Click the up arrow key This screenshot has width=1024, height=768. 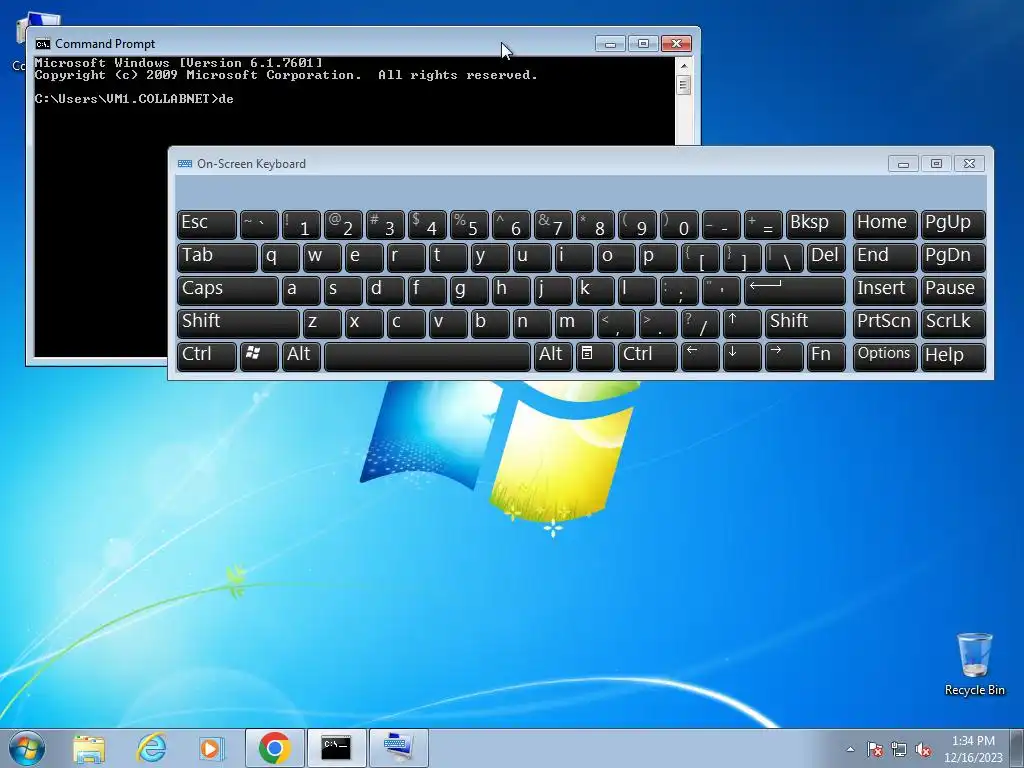(x=741, y=323)
